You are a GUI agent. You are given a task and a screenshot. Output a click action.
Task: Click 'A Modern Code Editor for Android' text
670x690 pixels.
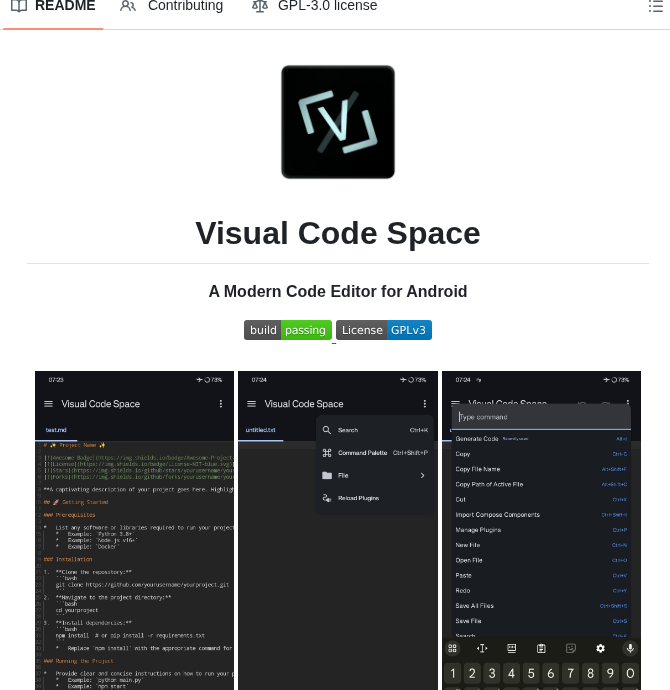point(338,291)
